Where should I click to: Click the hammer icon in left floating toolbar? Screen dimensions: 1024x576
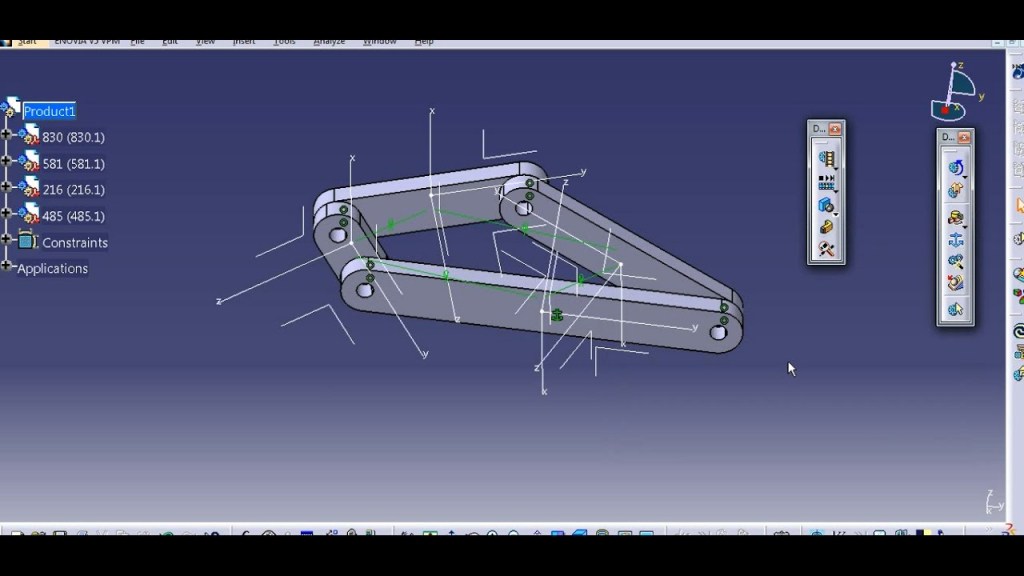coord(826,249)
